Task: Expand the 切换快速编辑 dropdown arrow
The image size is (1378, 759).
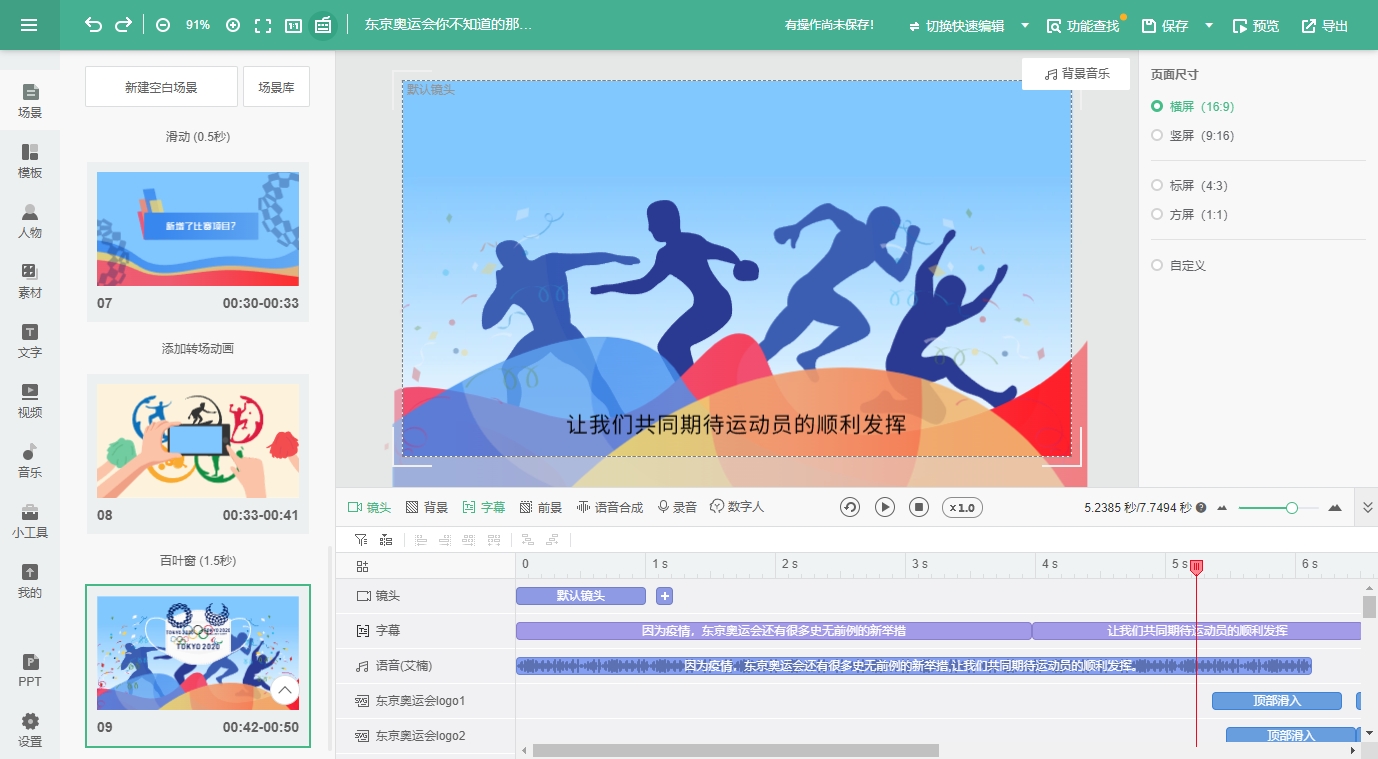Action: (1025, 25)
